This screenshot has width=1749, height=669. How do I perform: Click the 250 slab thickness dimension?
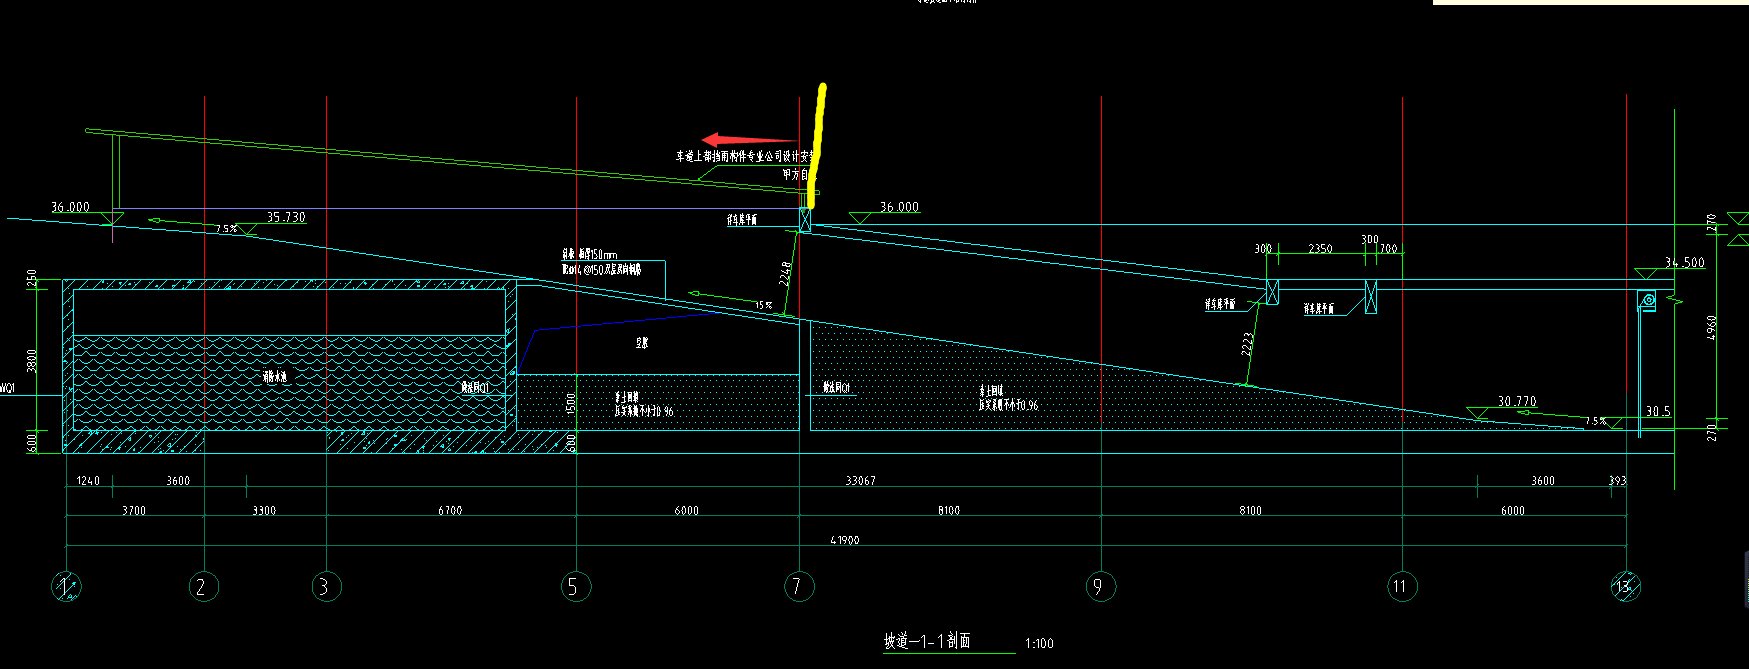pyautogui.click(x=32, y=278)
